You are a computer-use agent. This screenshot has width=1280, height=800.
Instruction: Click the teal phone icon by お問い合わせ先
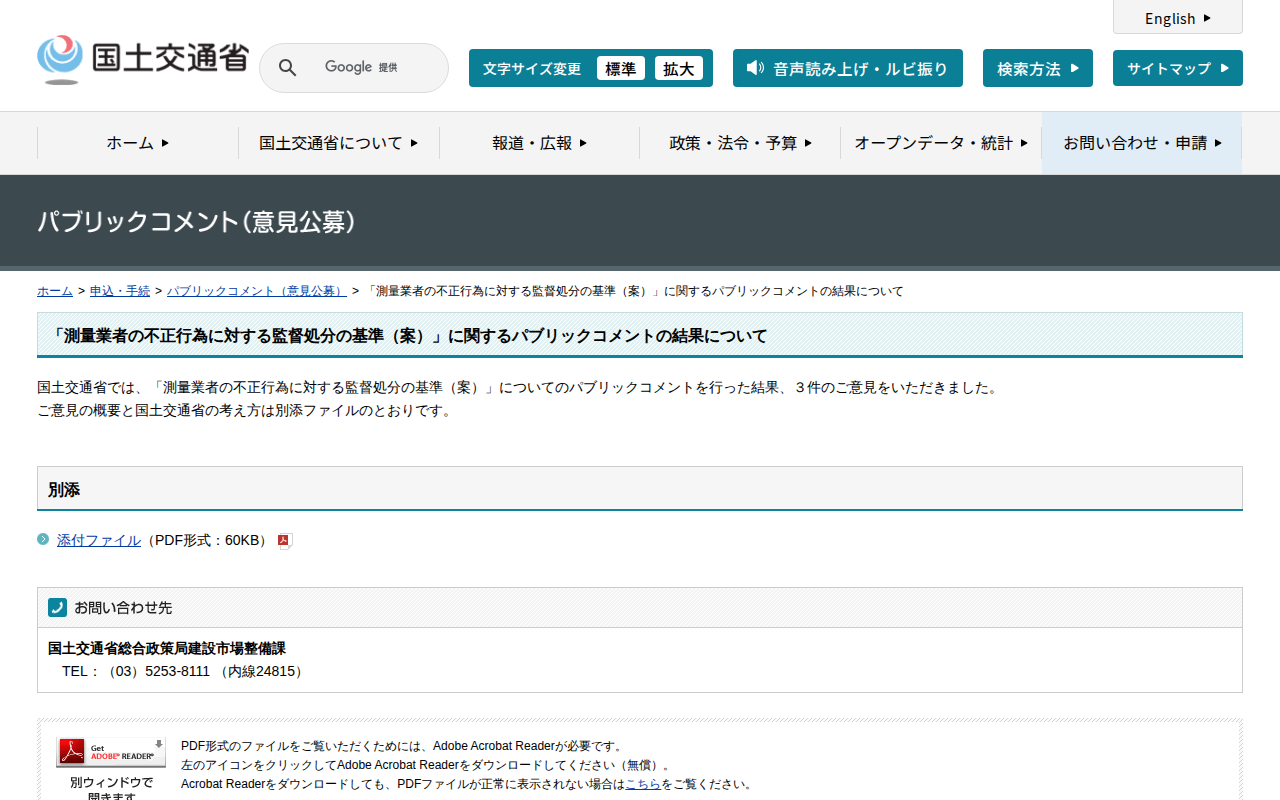click(57, 607)
